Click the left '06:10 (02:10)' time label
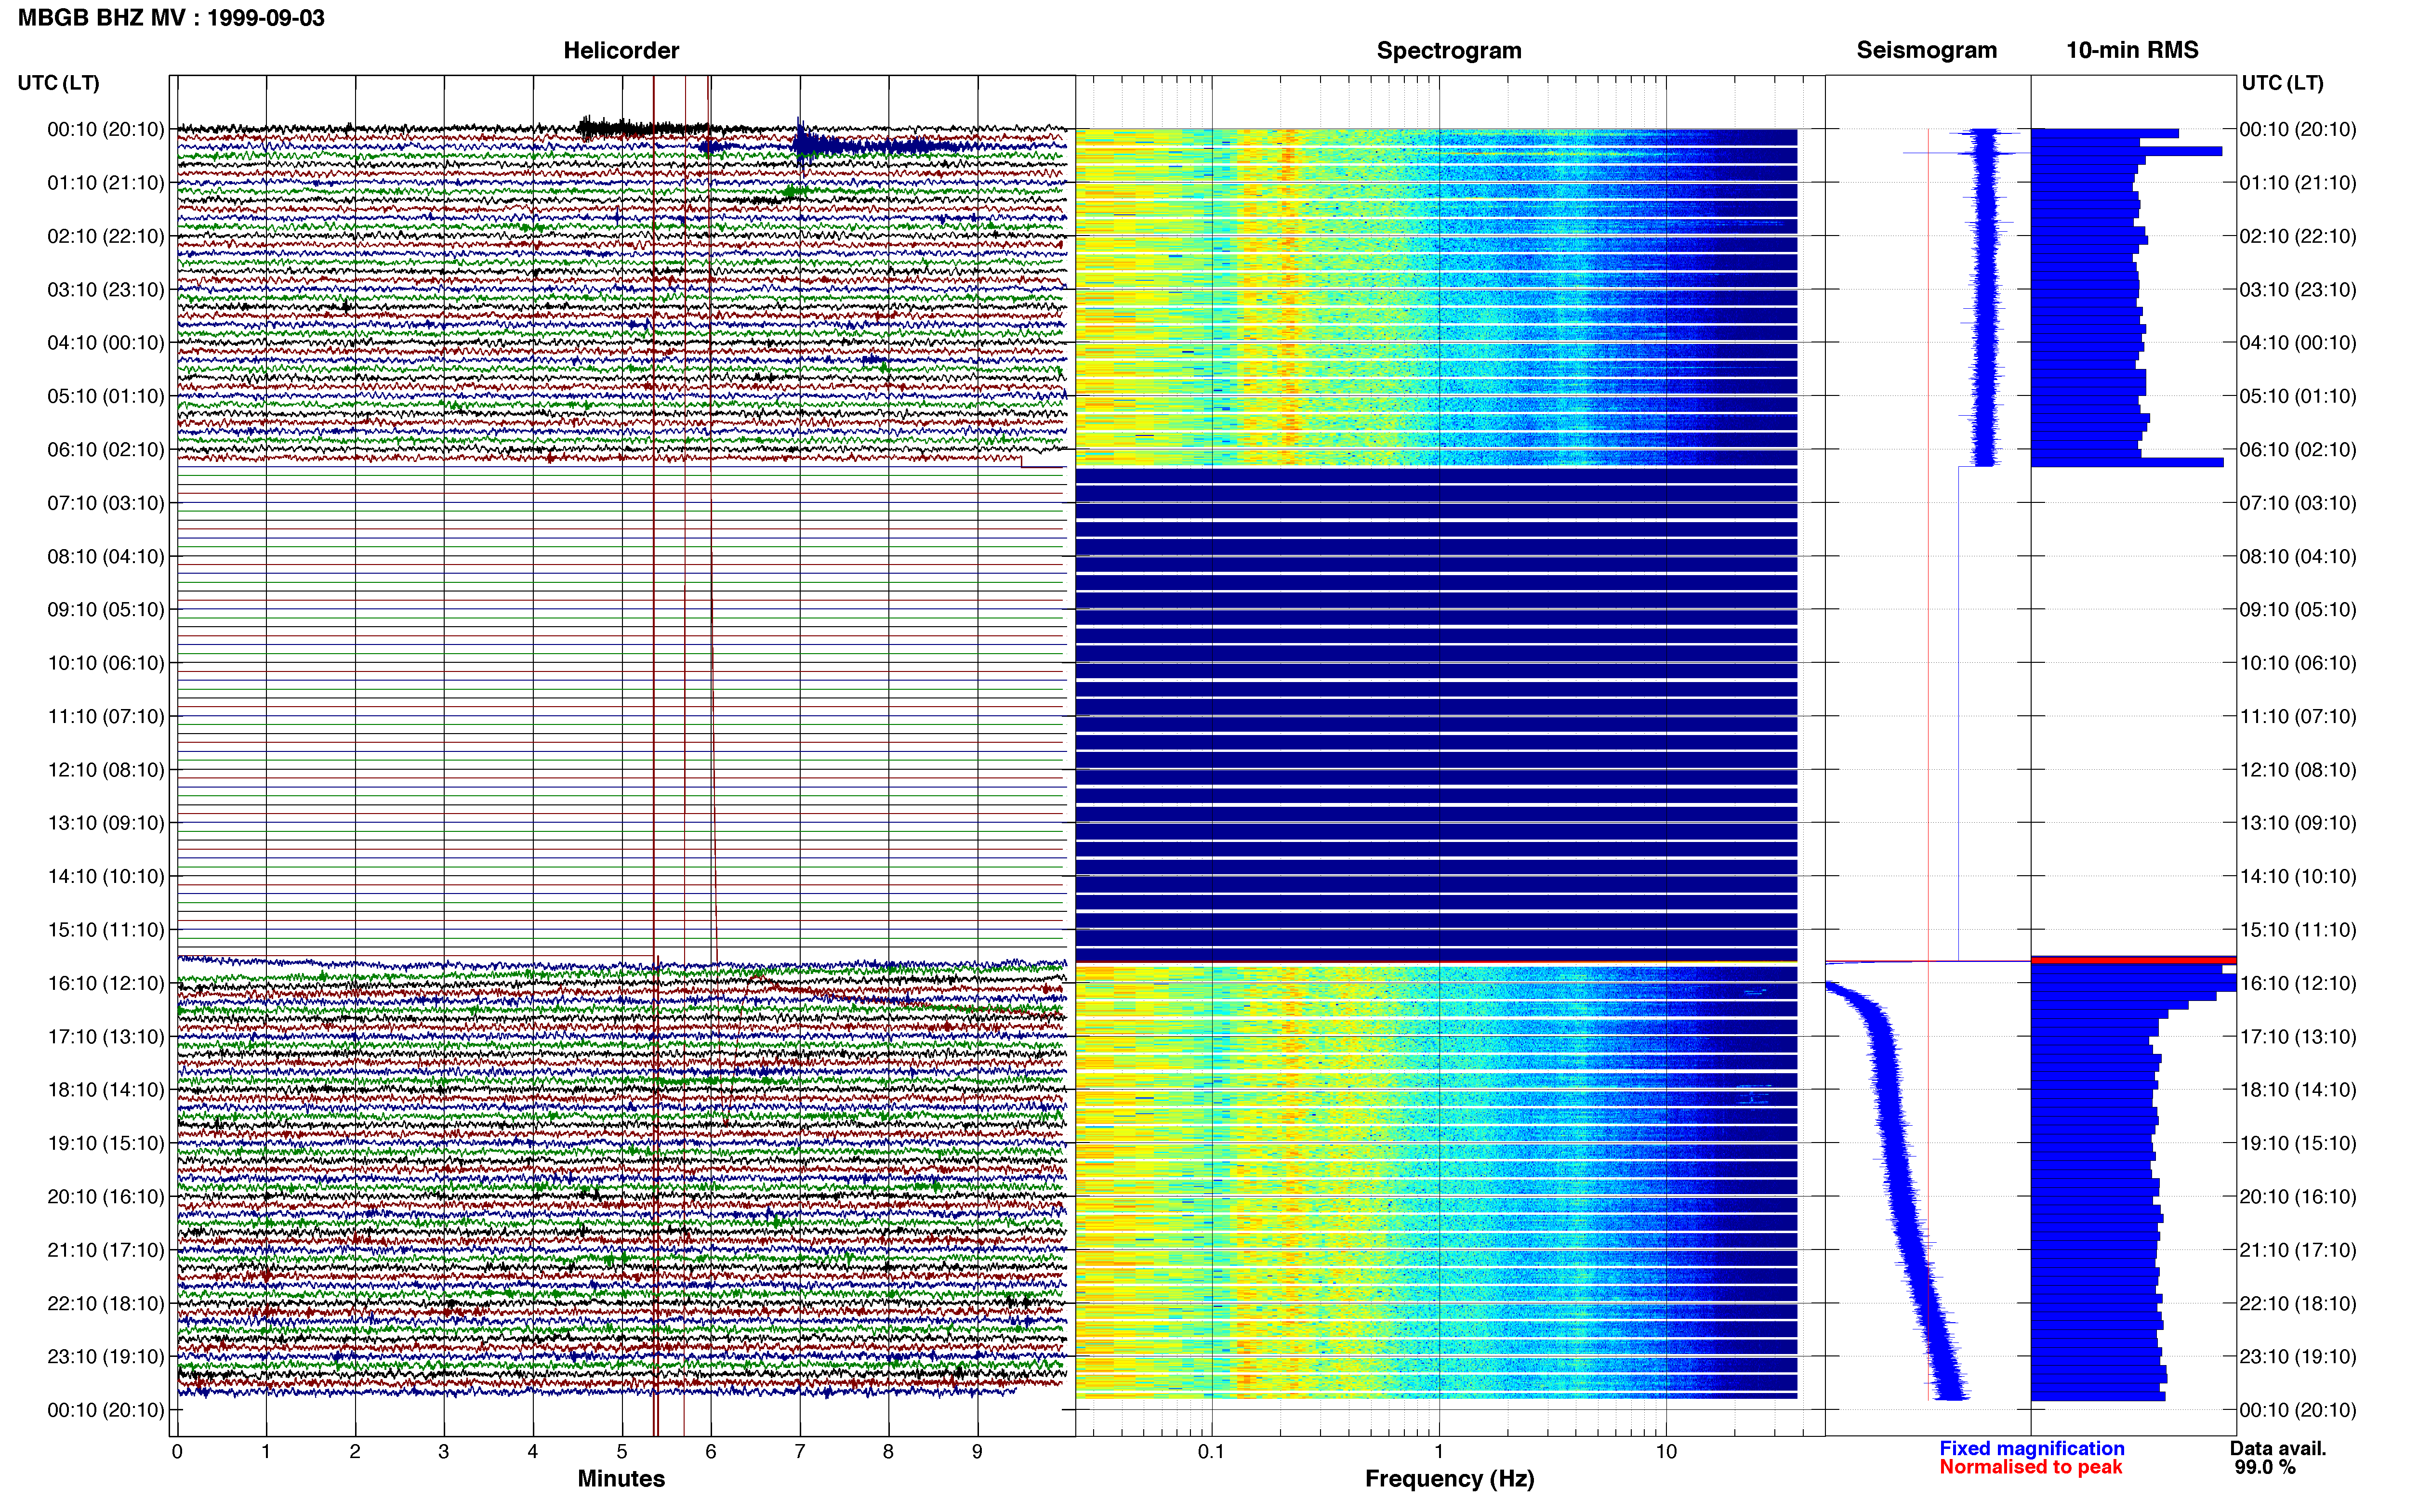The width and height of the screenshot is (2418, 1512). [x=106, y=450]
